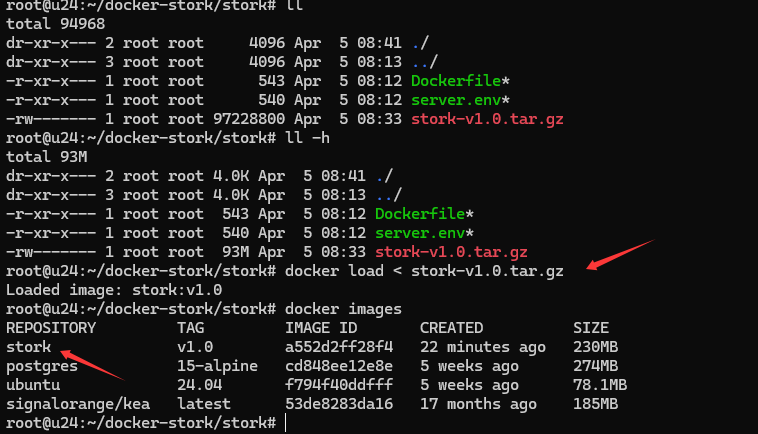Click the 'Loaded image: stork:v1.0' output line
Image resolution: width=758 pixels, height=434 pixels.
tap(114, 290)
